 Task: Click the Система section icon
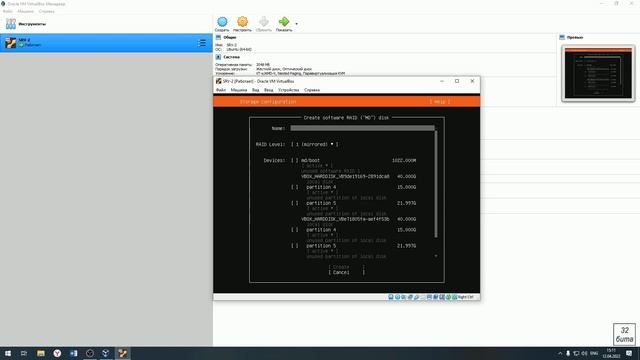pos(218,57)
